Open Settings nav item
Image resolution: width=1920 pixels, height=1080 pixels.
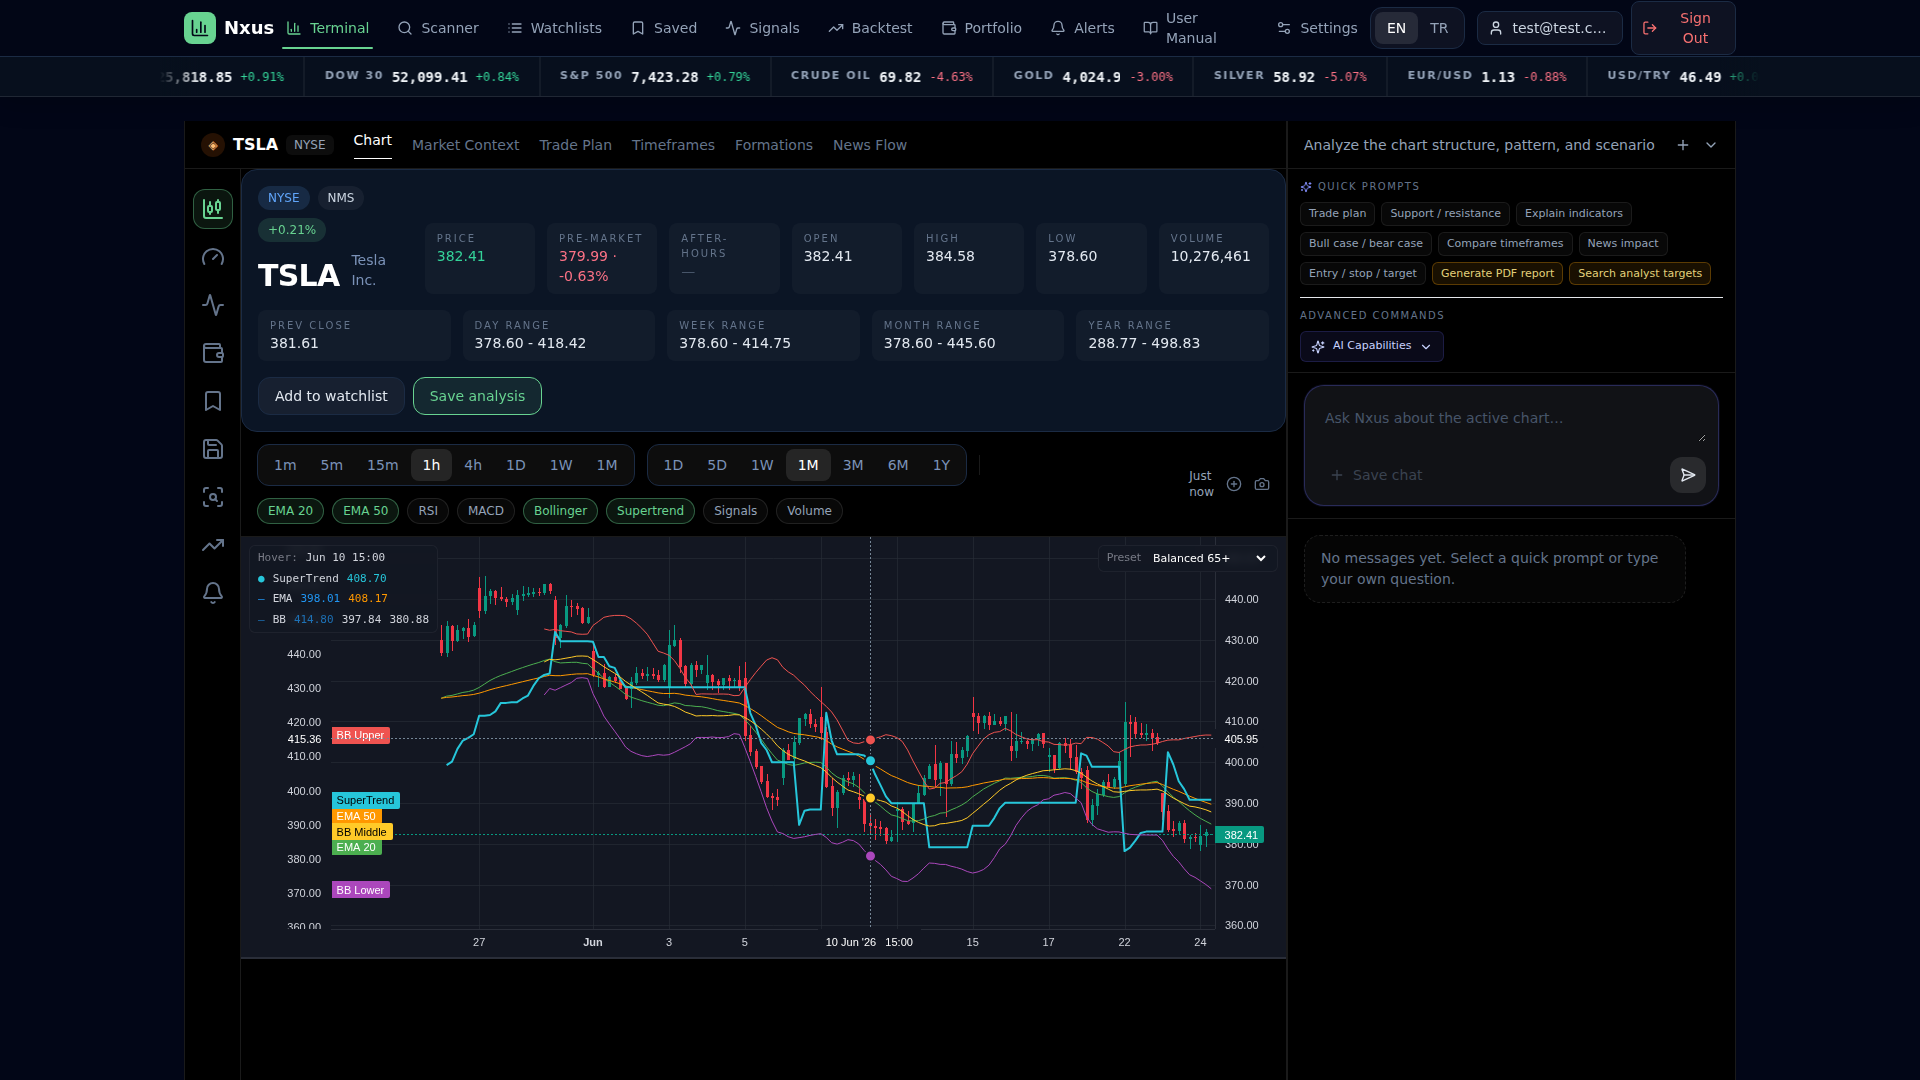tap(1317, 28)
